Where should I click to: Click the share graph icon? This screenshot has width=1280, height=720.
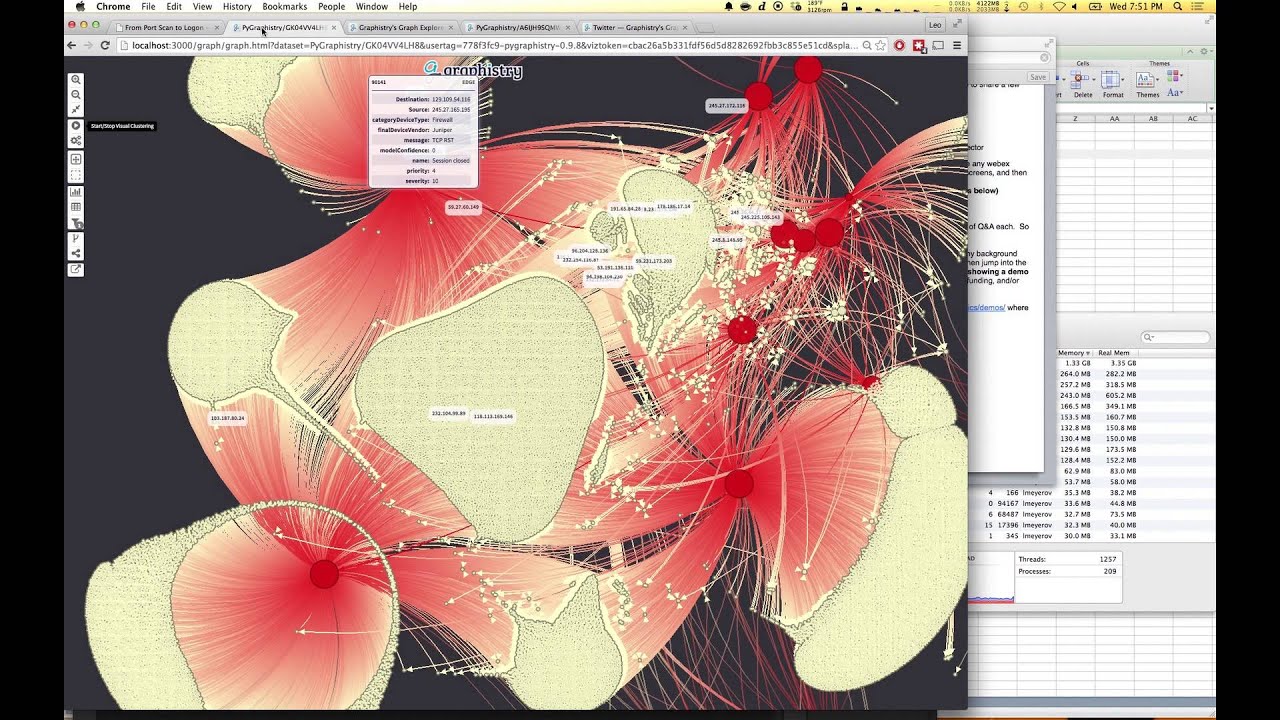[x=75, y=253]
